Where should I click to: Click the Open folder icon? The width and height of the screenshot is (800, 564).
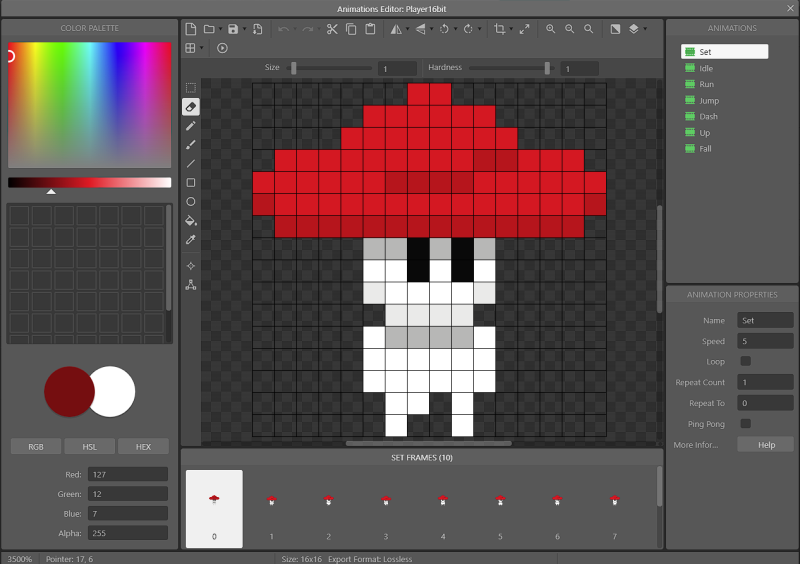pos(209,29)
